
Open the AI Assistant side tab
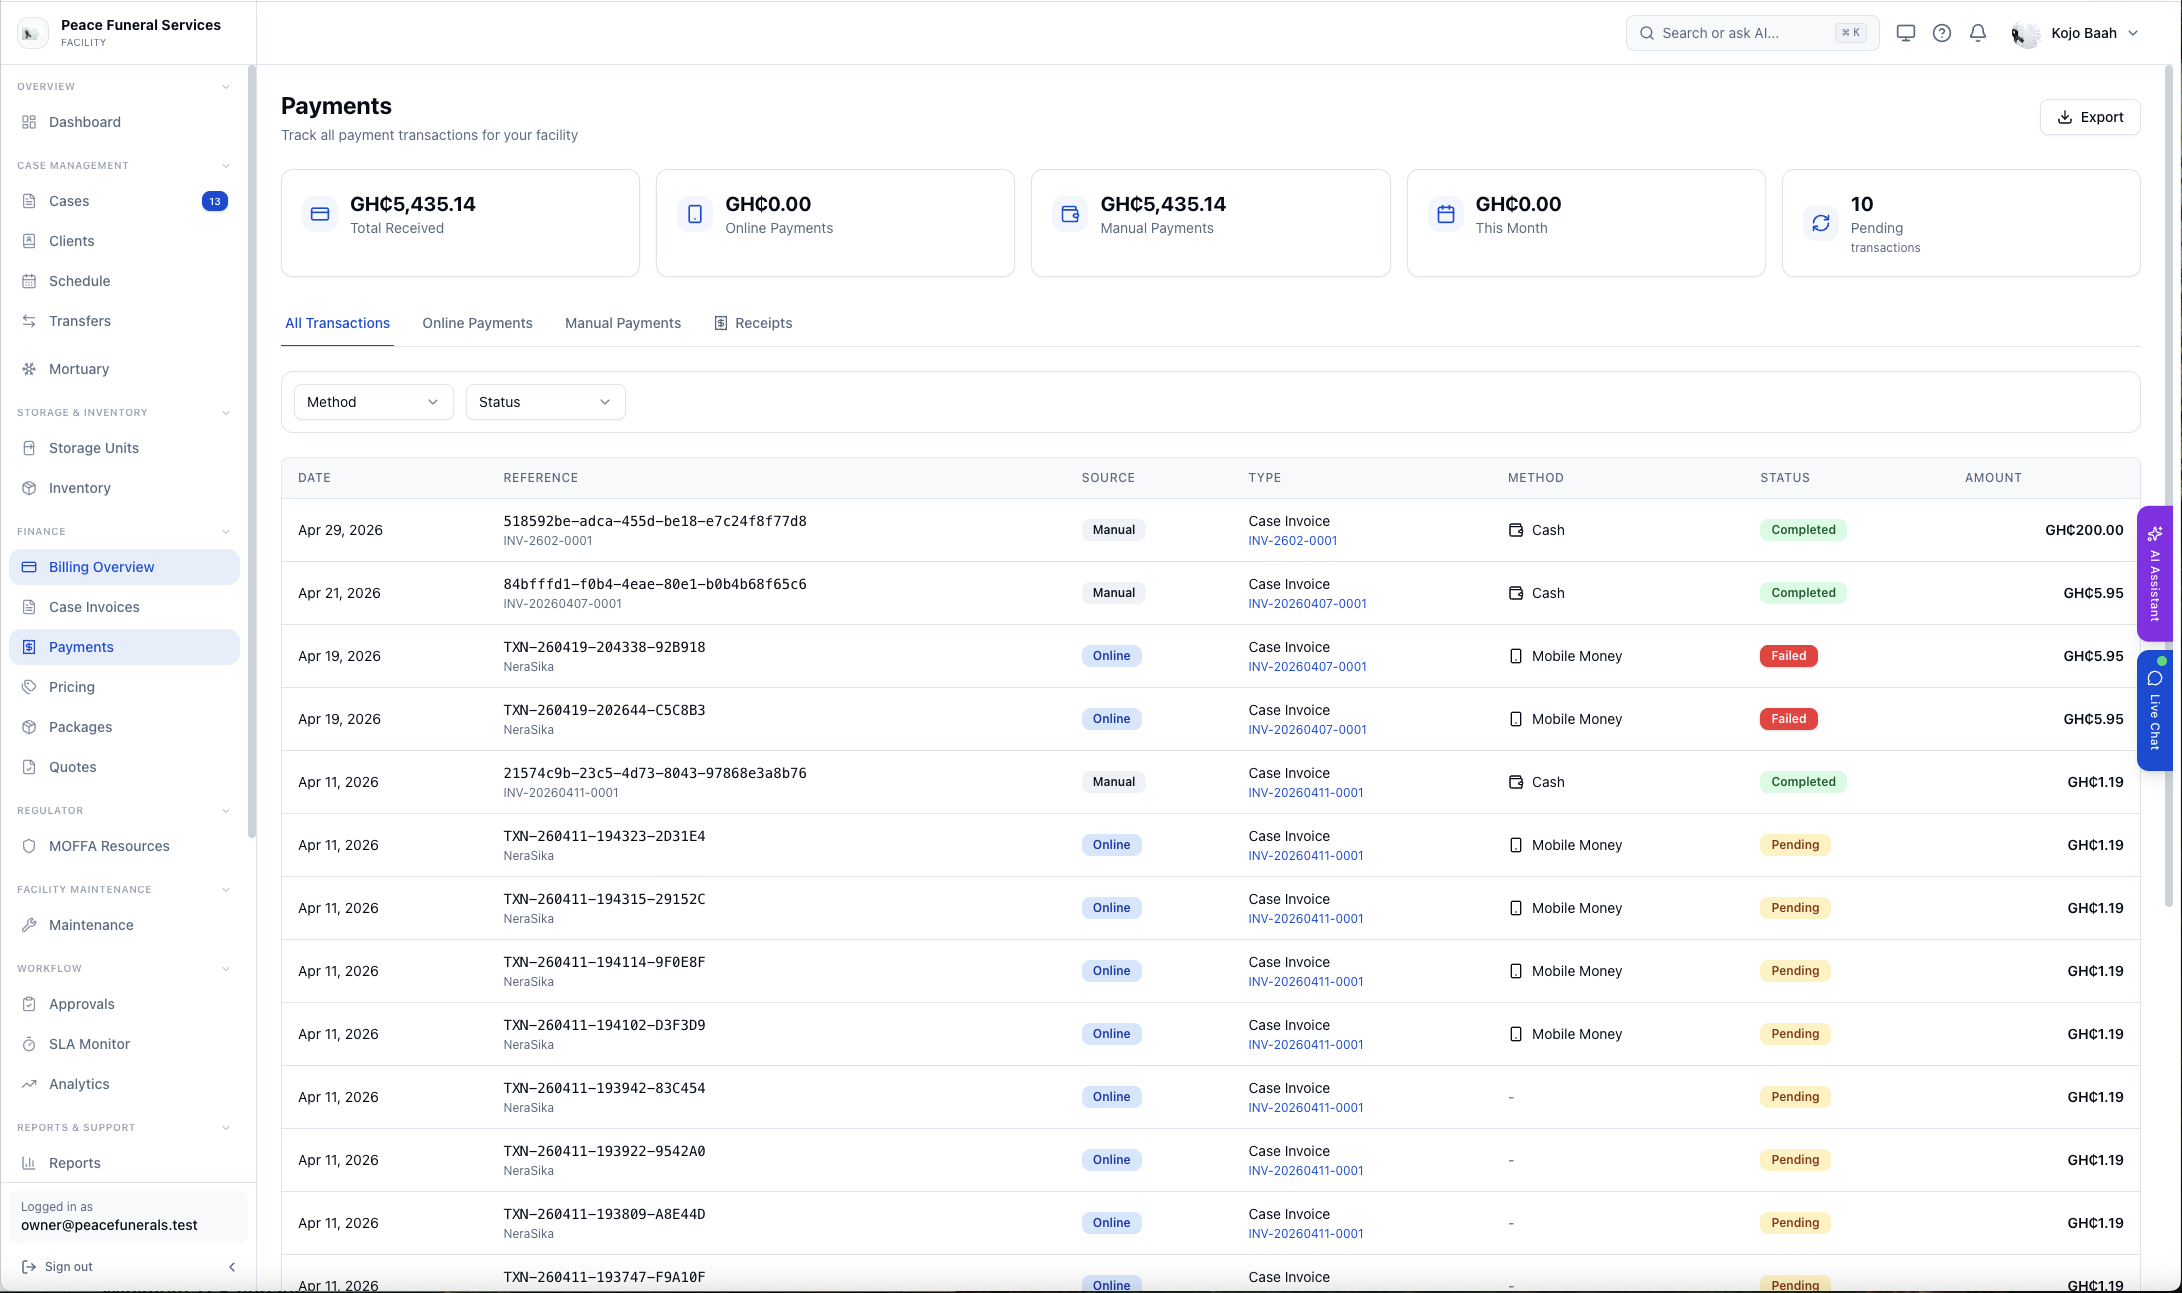tap(2155, 574)
